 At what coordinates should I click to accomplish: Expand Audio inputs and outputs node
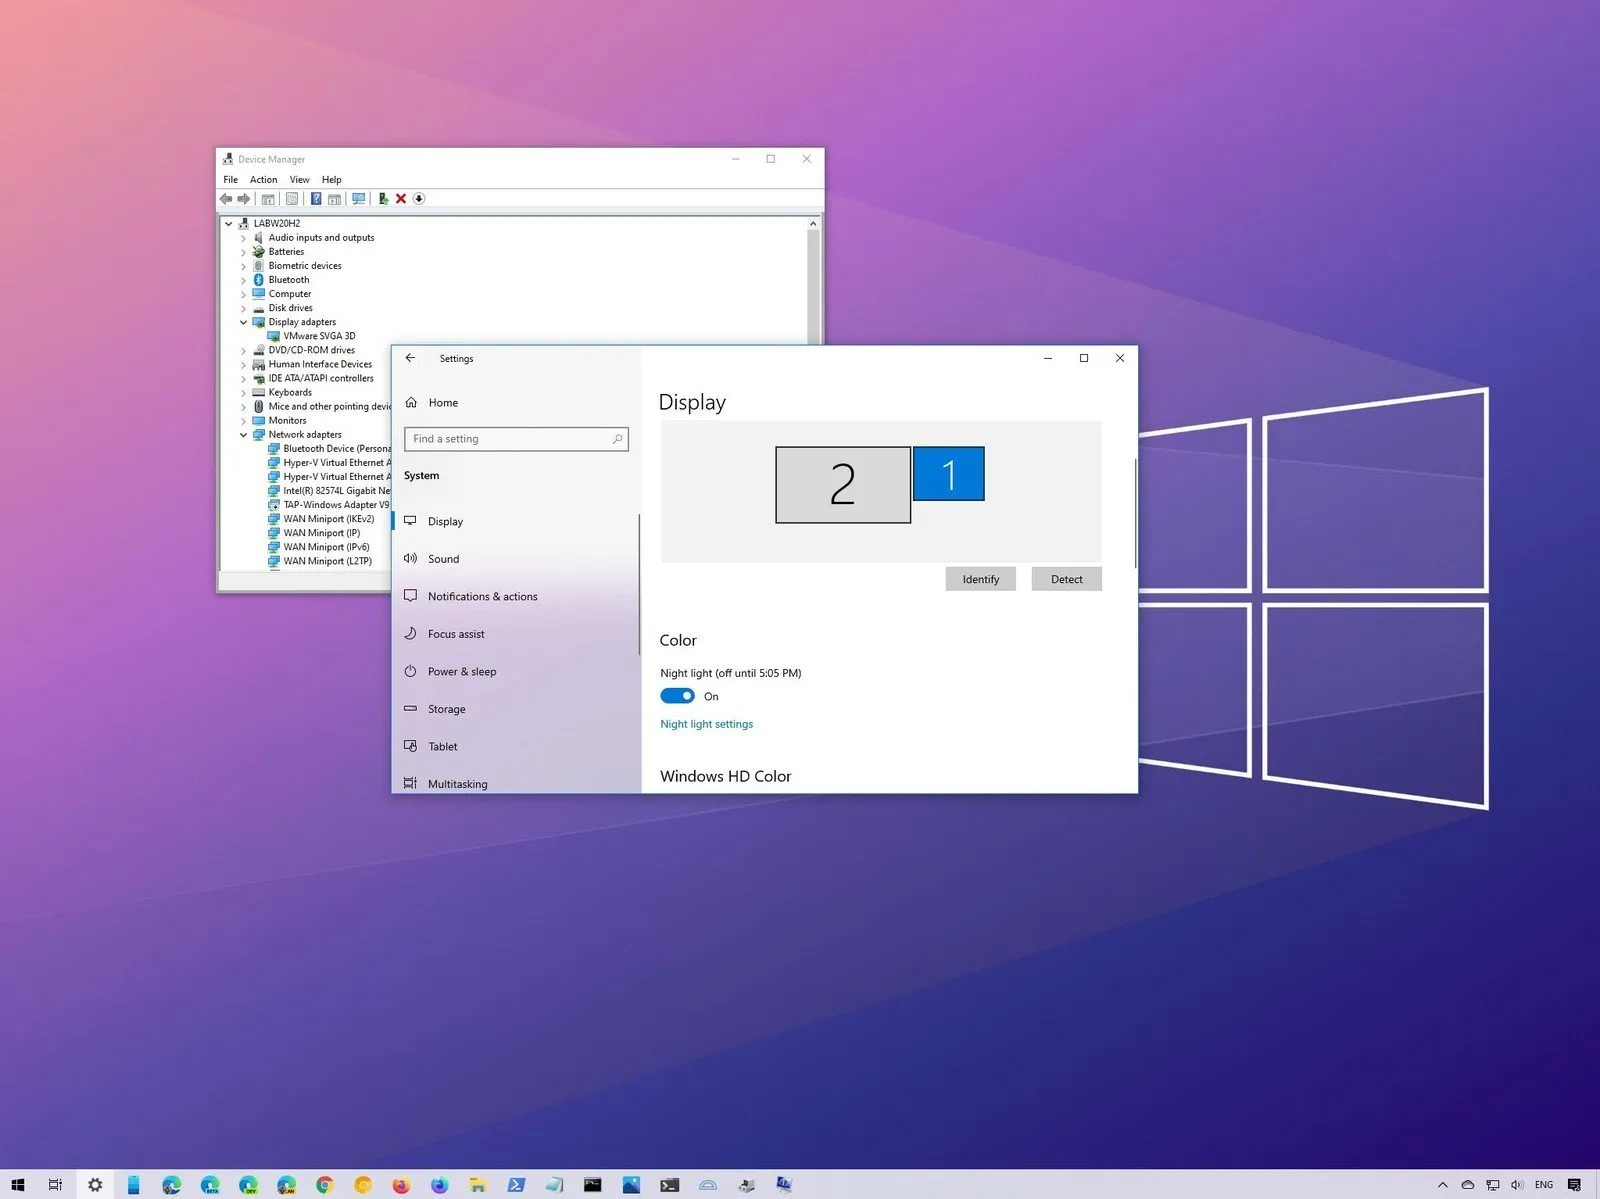pyautogui.click(x=243, y=238)
